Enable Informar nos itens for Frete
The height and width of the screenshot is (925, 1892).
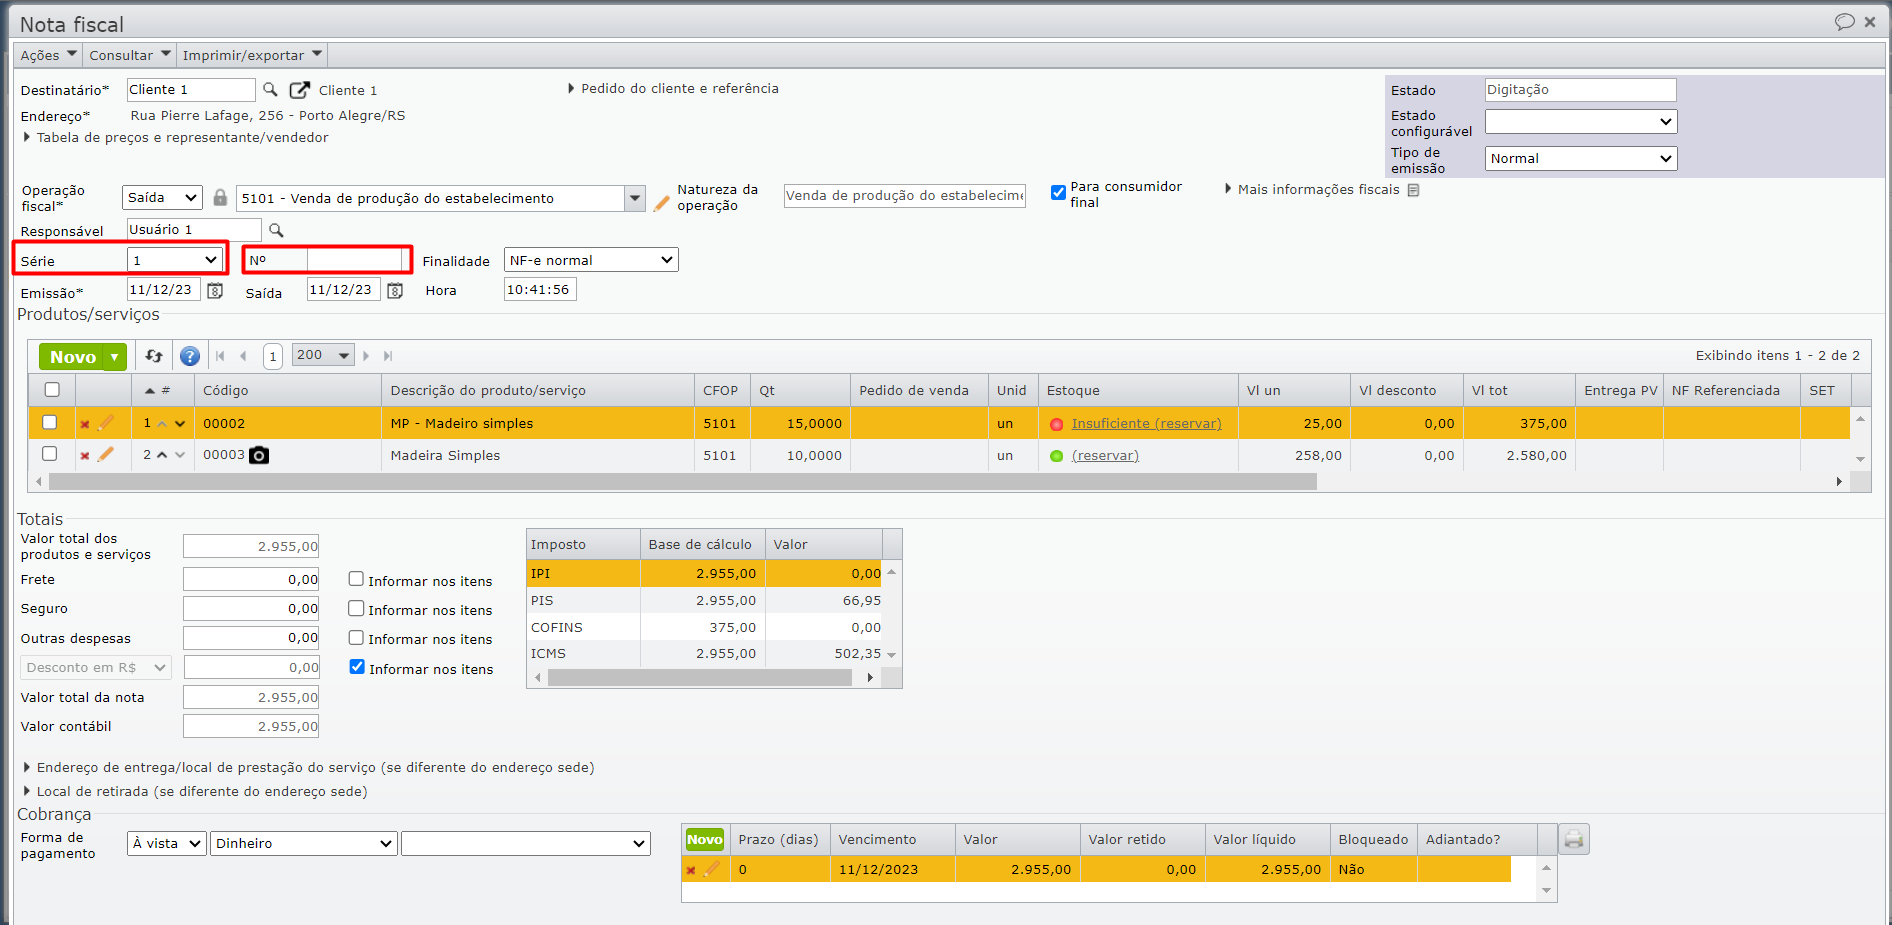tap(356, 579)
